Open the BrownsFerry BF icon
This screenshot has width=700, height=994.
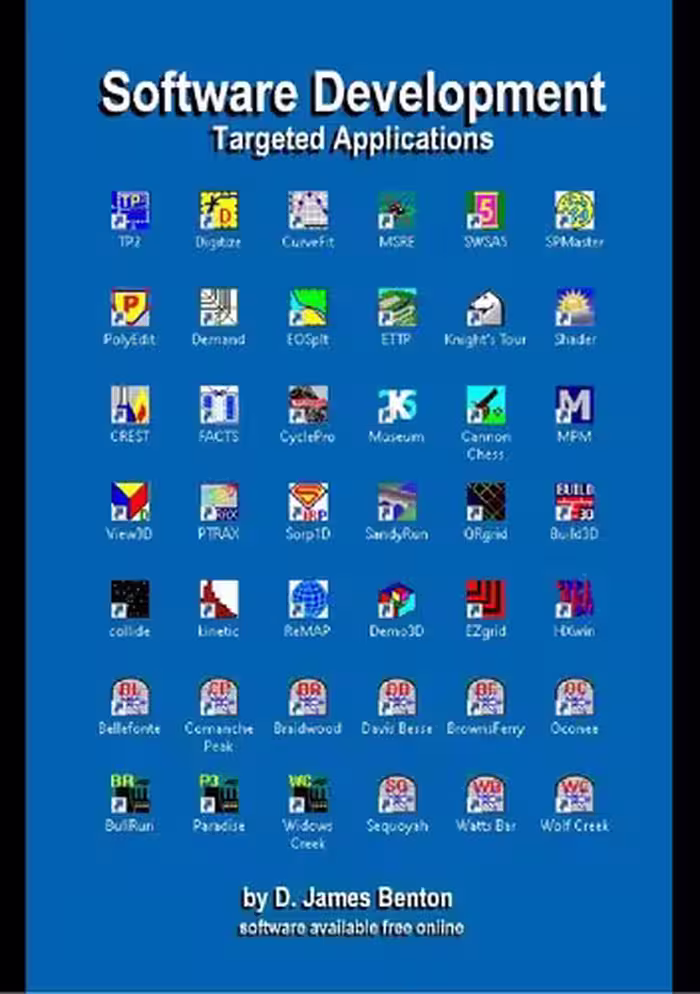486,697
